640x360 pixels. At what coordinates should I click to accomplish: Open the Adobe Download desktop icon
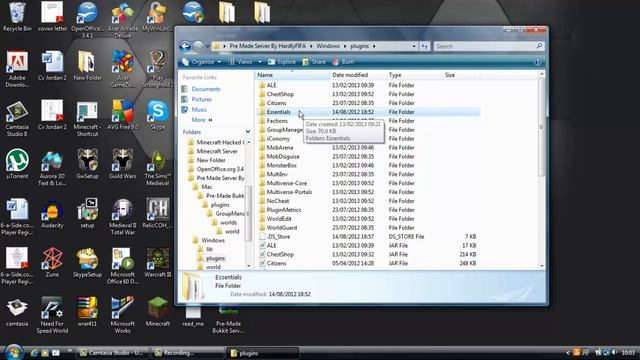[17, 69]
